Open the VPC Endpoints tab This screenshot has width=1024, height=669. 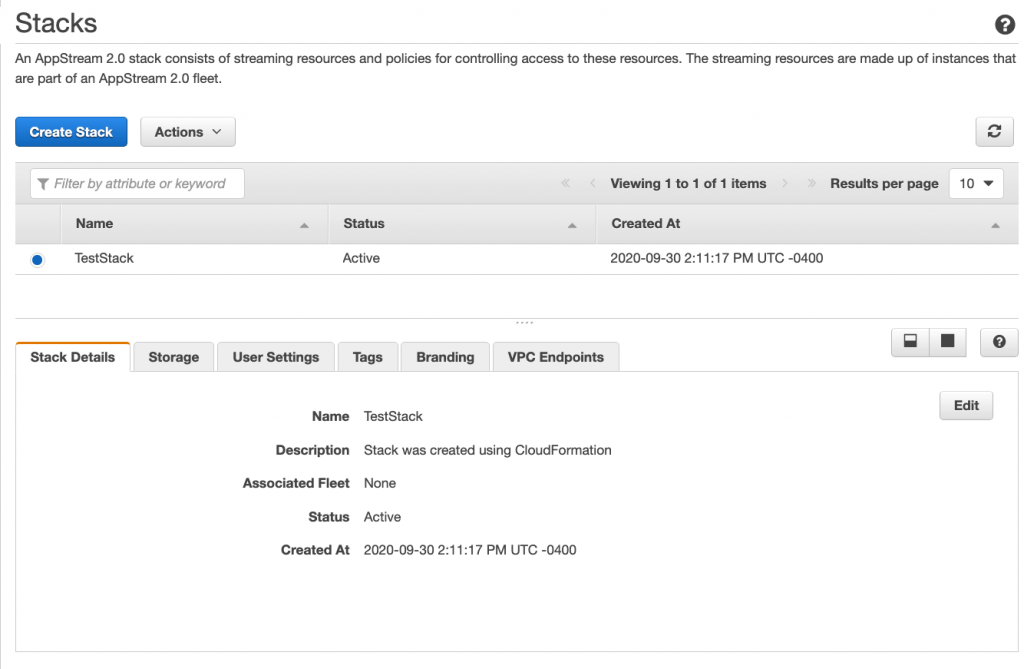(x=555, y=356)
